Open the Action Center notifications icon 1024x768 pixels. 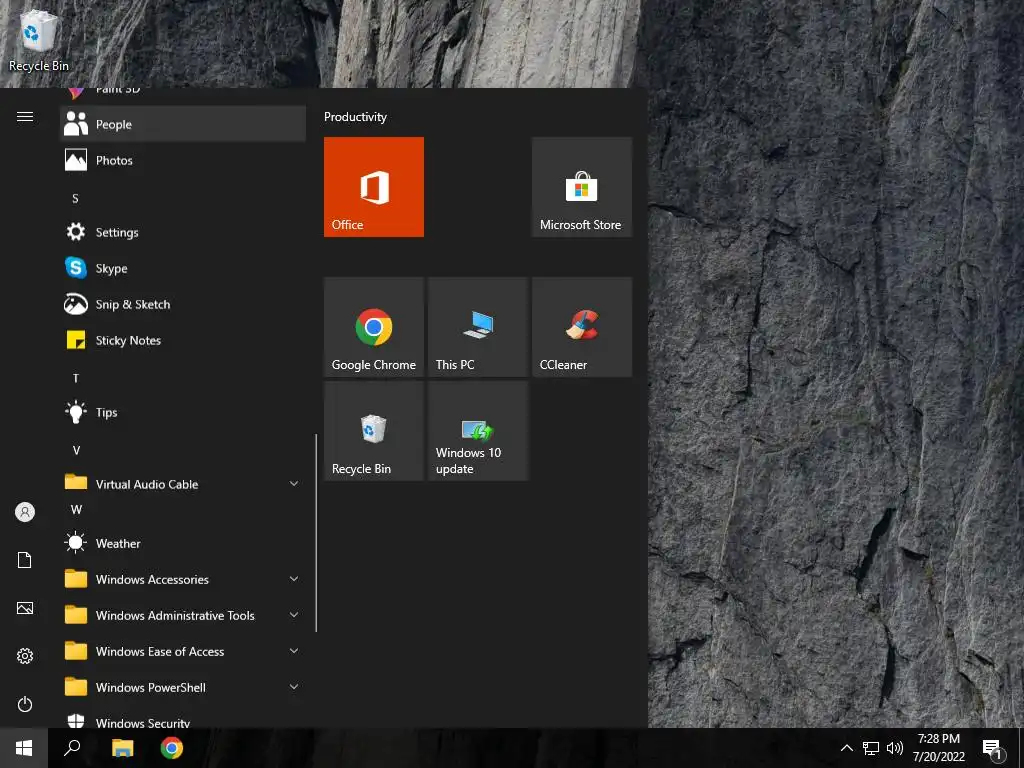point(993,748)
